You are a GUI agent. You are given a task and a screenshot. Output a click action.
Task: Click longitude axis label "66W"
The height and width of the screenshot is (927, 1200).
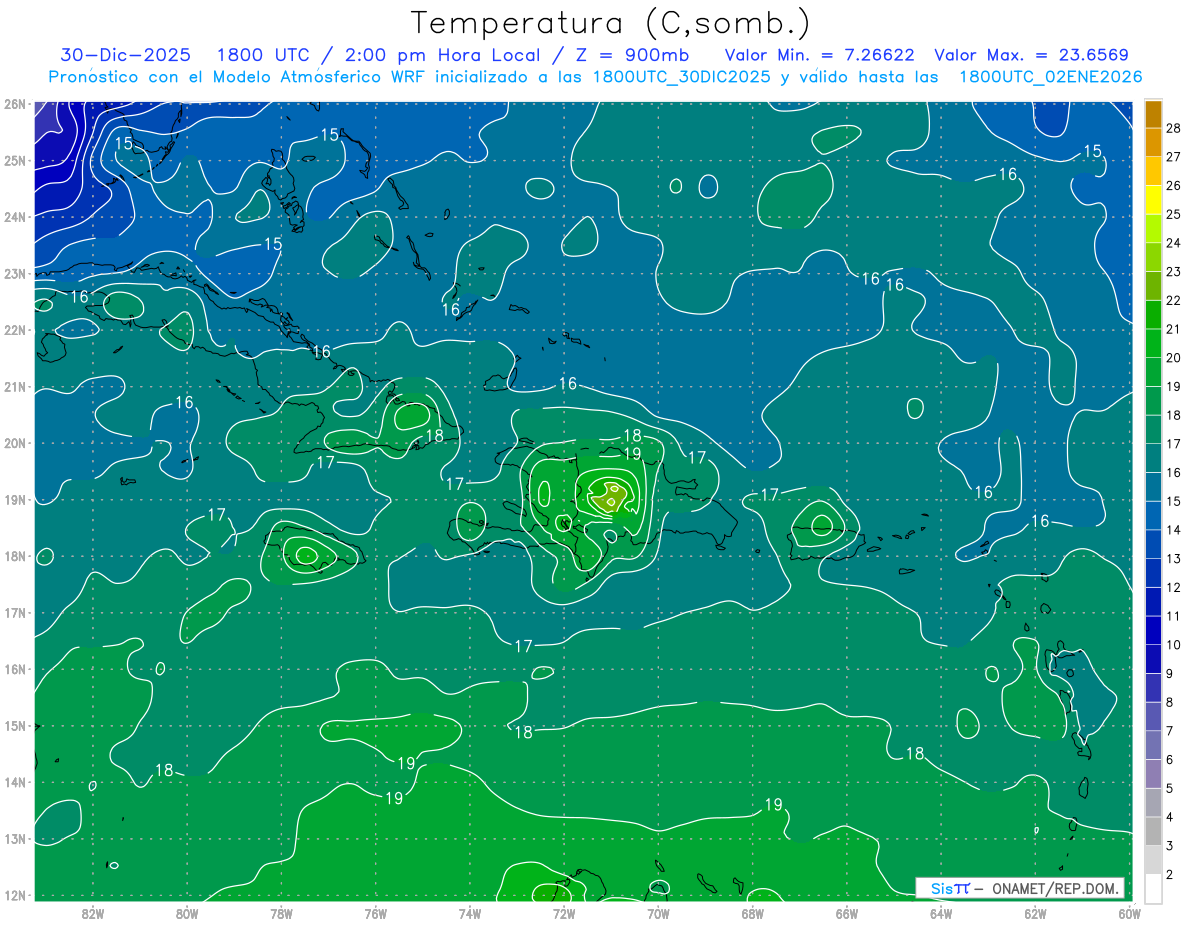point(847,914)
